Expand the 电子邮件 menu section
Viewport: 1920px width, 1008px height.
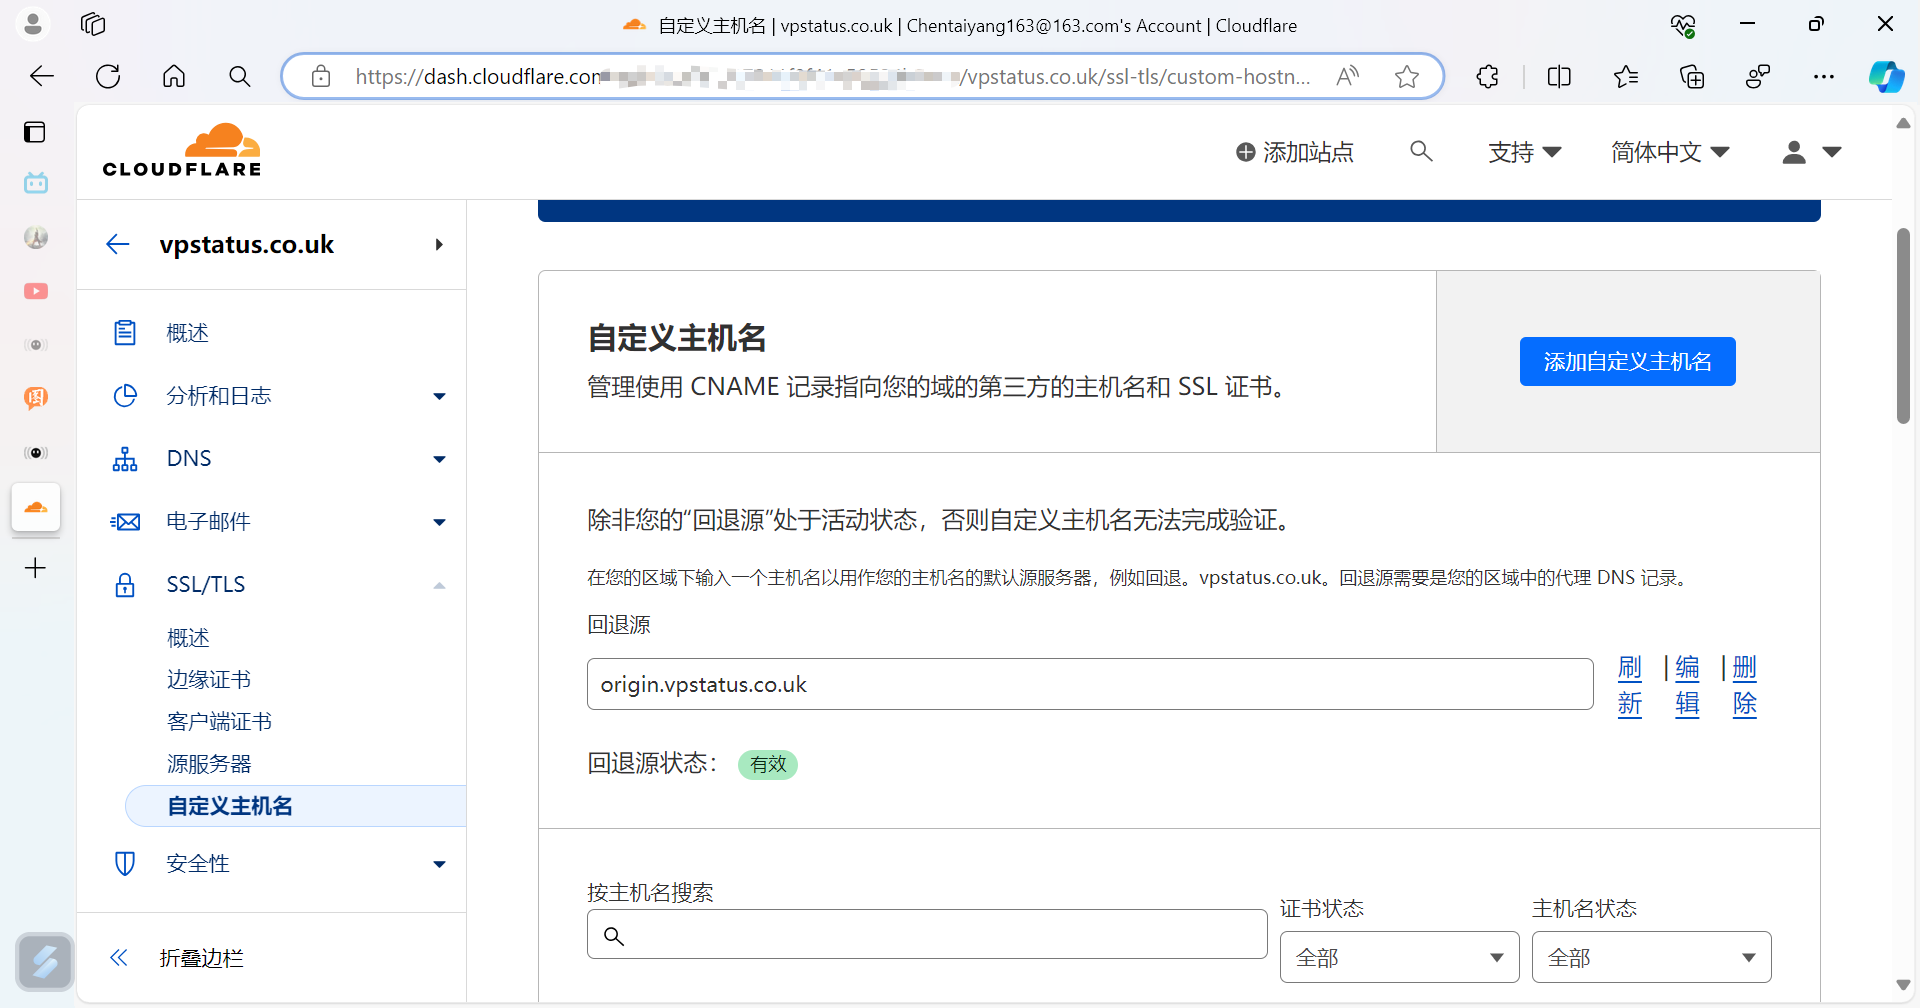439,522
